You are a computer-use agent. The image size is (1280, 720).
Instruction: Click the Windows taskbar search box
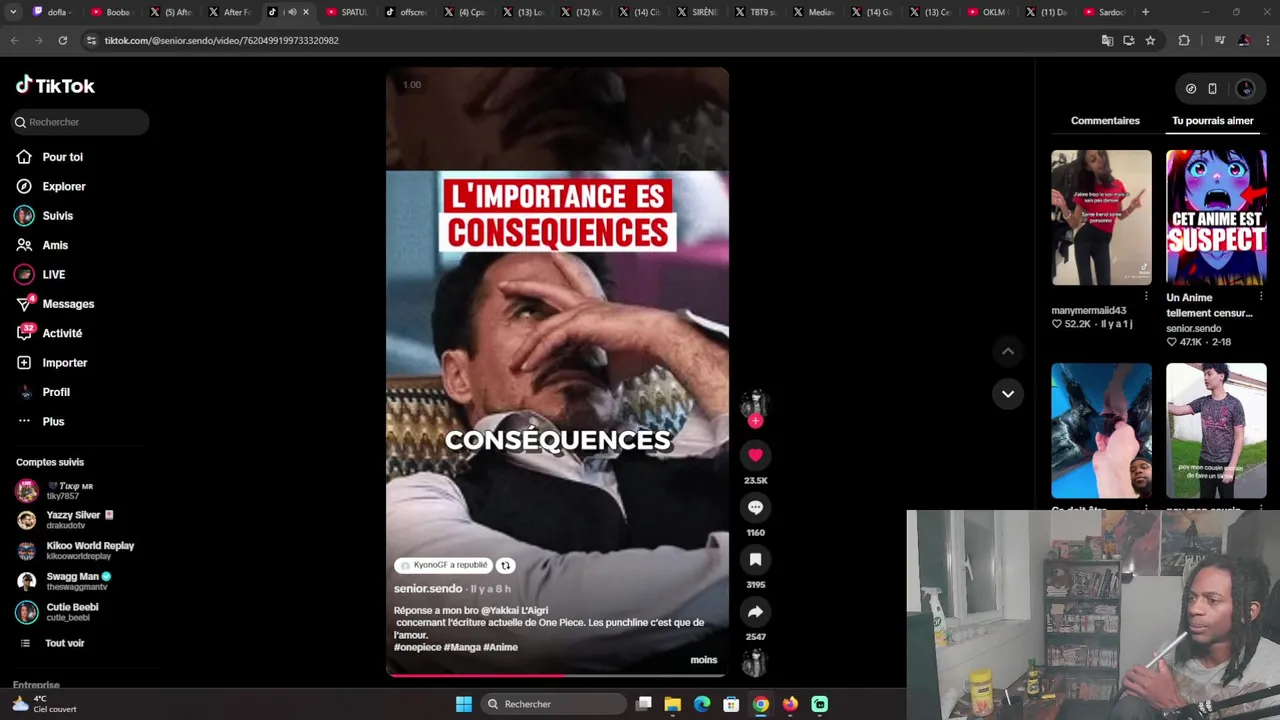(555, 704)
